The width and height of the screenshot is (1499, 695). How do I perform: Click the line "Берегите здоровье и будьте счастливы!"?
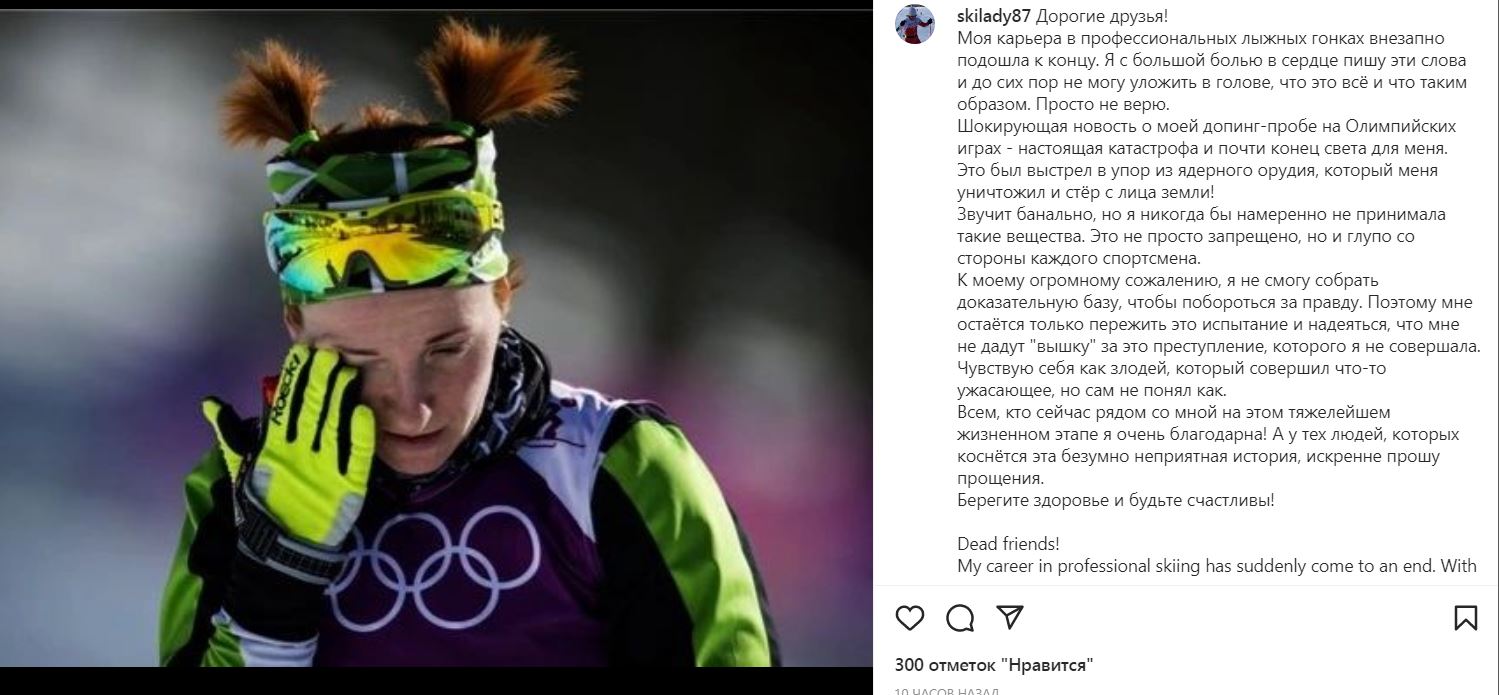[1116, 500]
